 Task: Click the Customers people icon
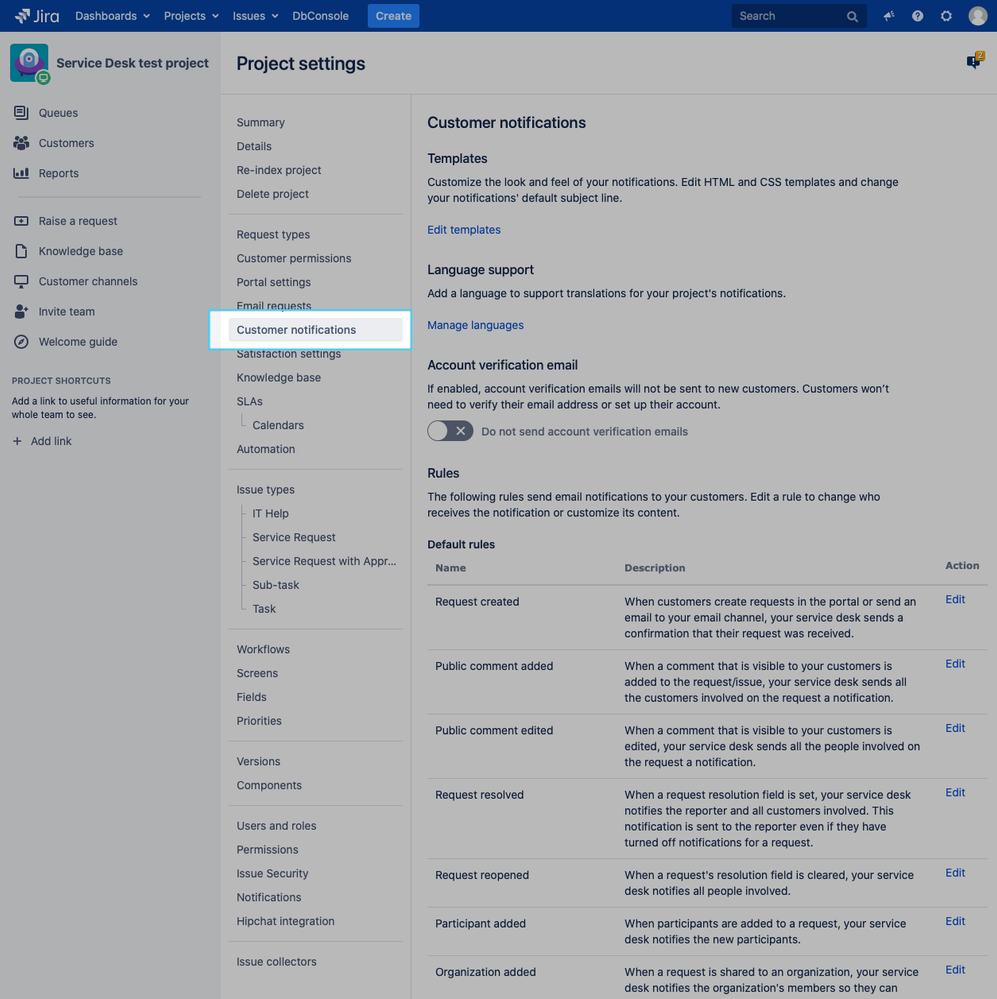[x=21, y=143]
